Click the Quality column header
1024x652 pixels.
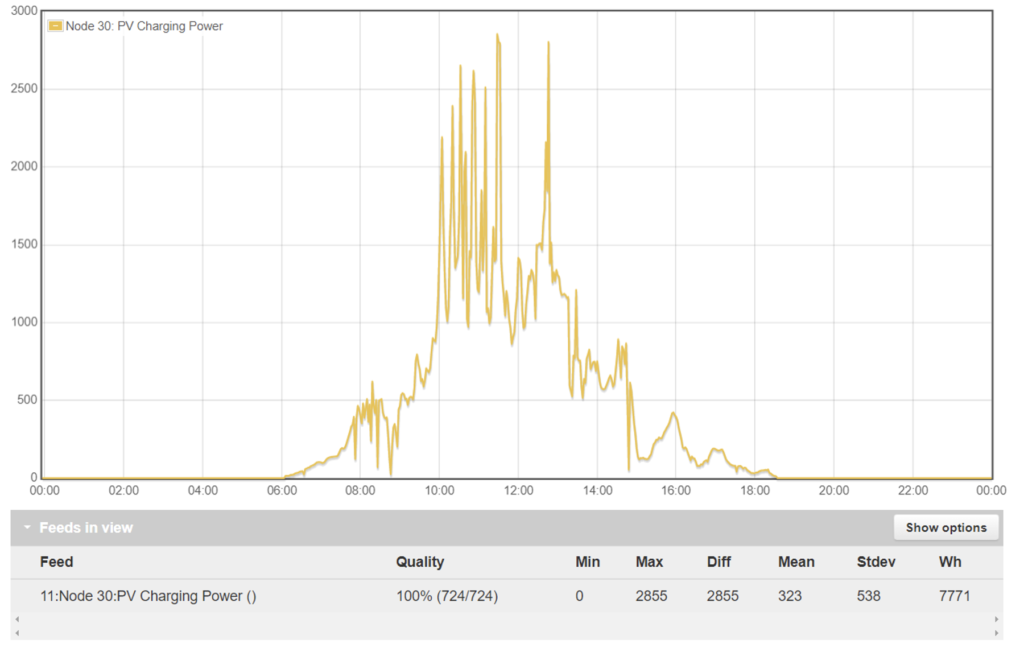click(420, 562)
